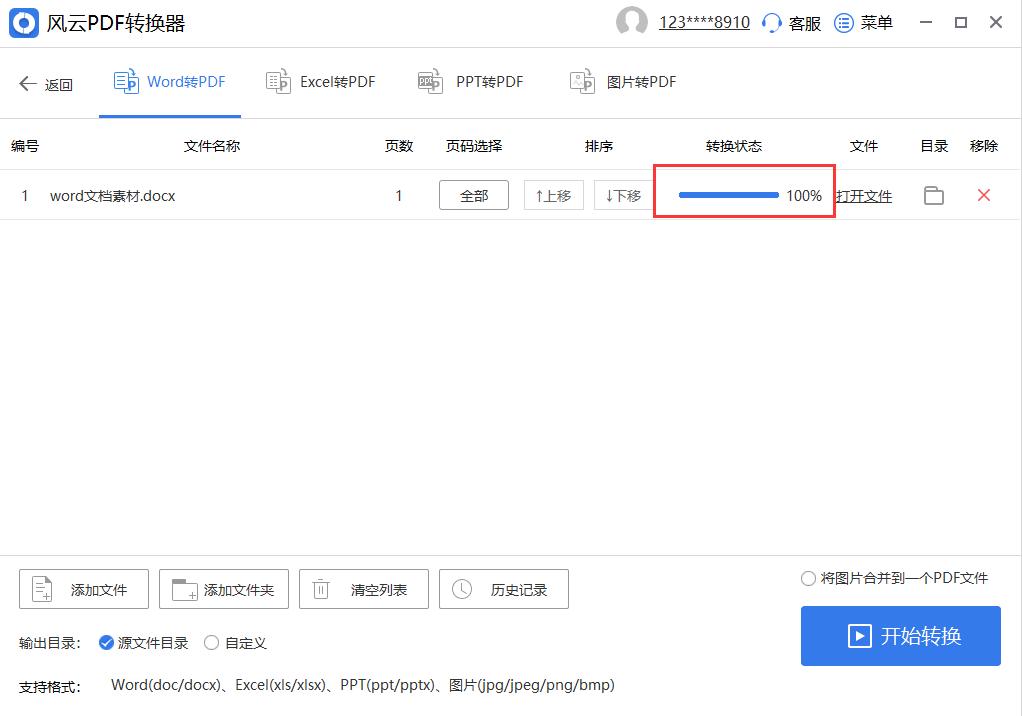Remove word文档素材.docx via the red X
This screenshot has width=1022, height=716.
[x=984, y=196]
